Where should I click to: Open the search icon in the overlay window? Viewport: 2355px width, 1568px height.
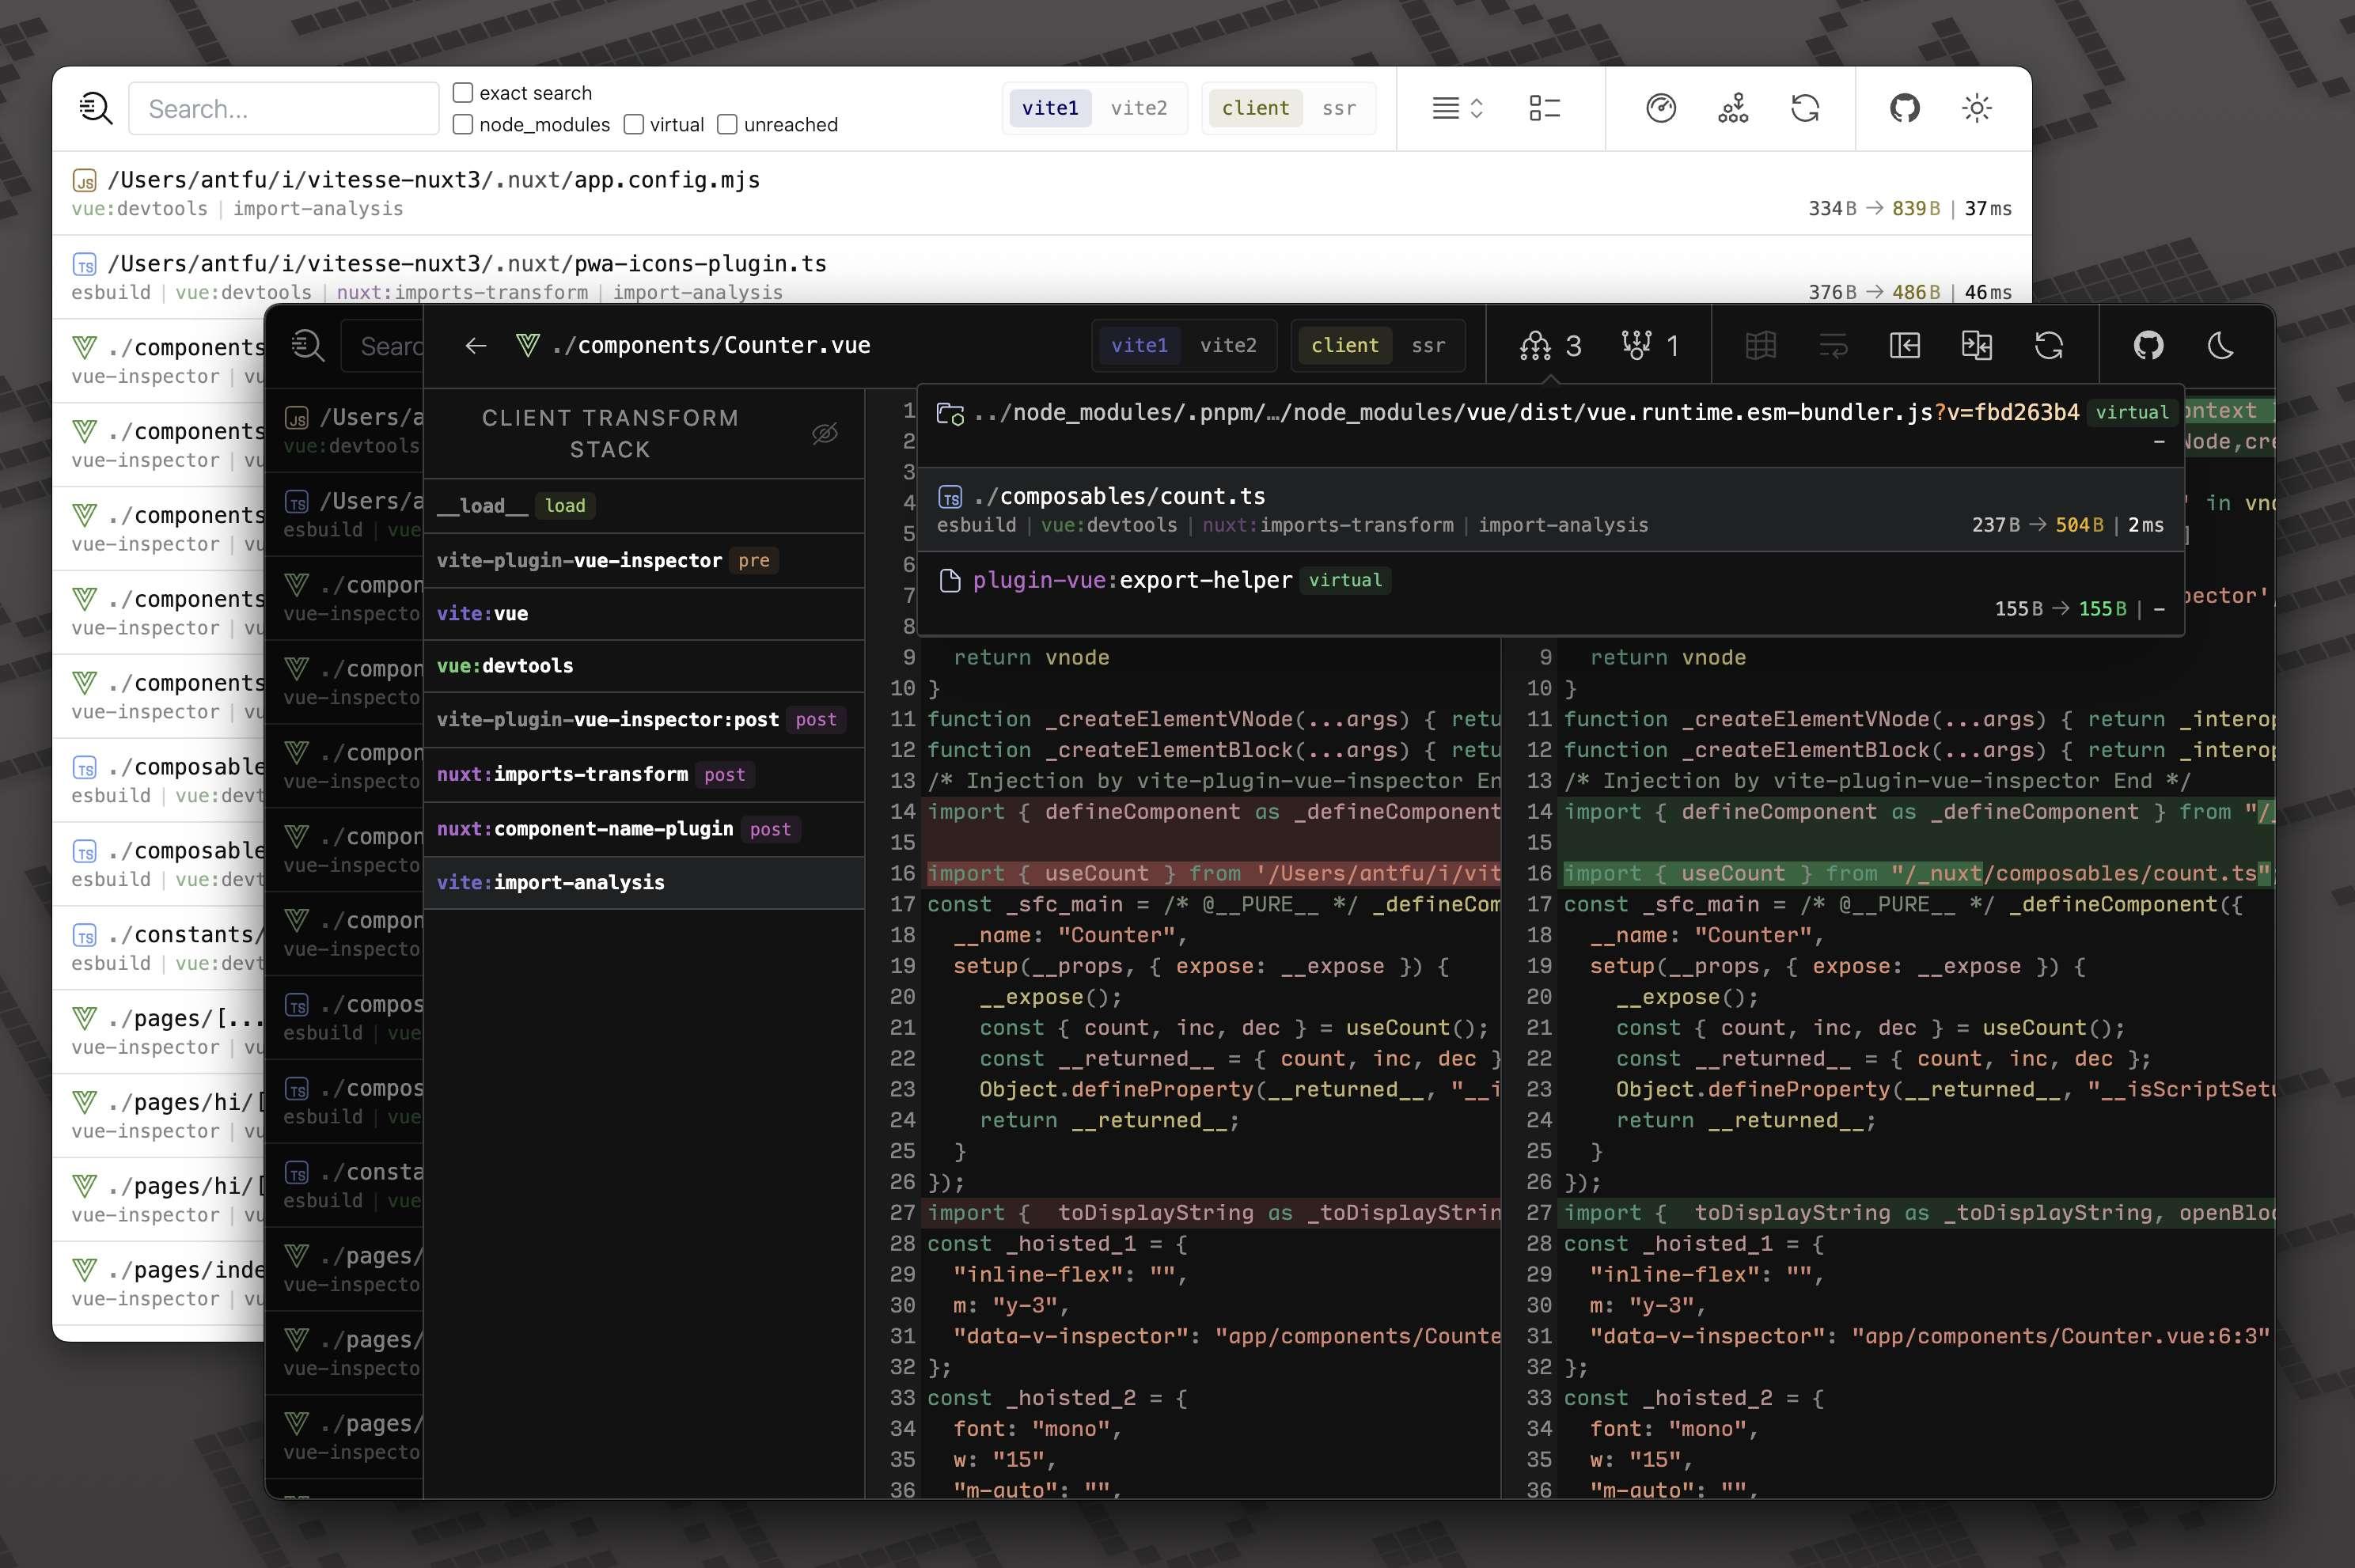pyautogui.click(x=308, y=345)
